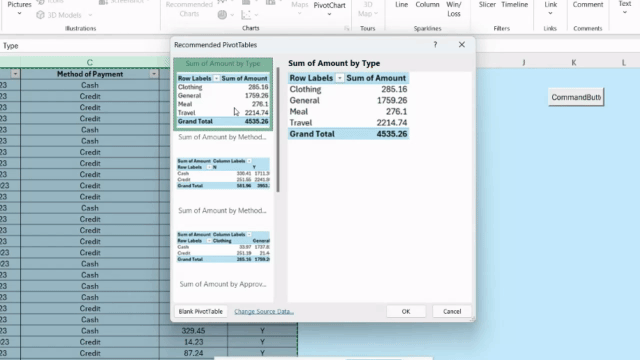Insert a Comment from the ribbon
Viewport: 640px width, 360px height.
coord(588,5)
